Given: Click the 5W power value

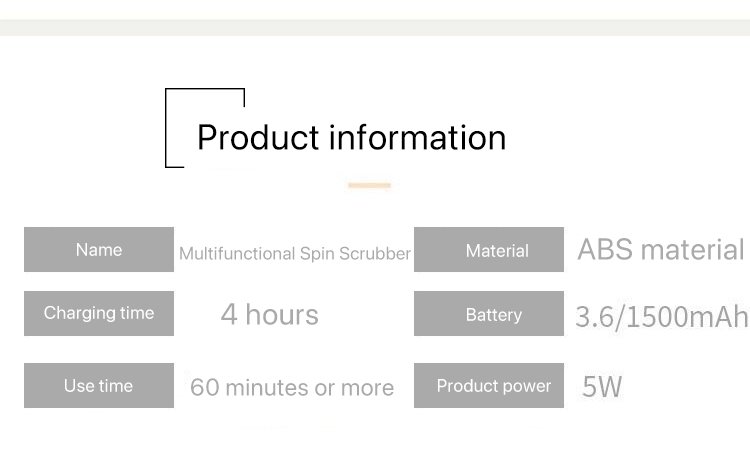Looking at the screenshot, I should [602, 387].
